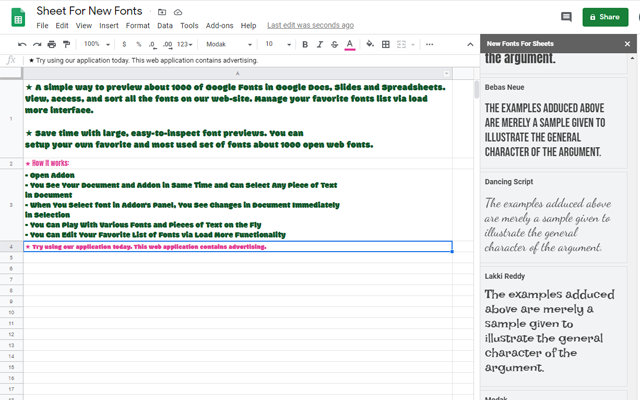640x400 pixels.
Task: Open the Data menu
Action: (165, 26)
